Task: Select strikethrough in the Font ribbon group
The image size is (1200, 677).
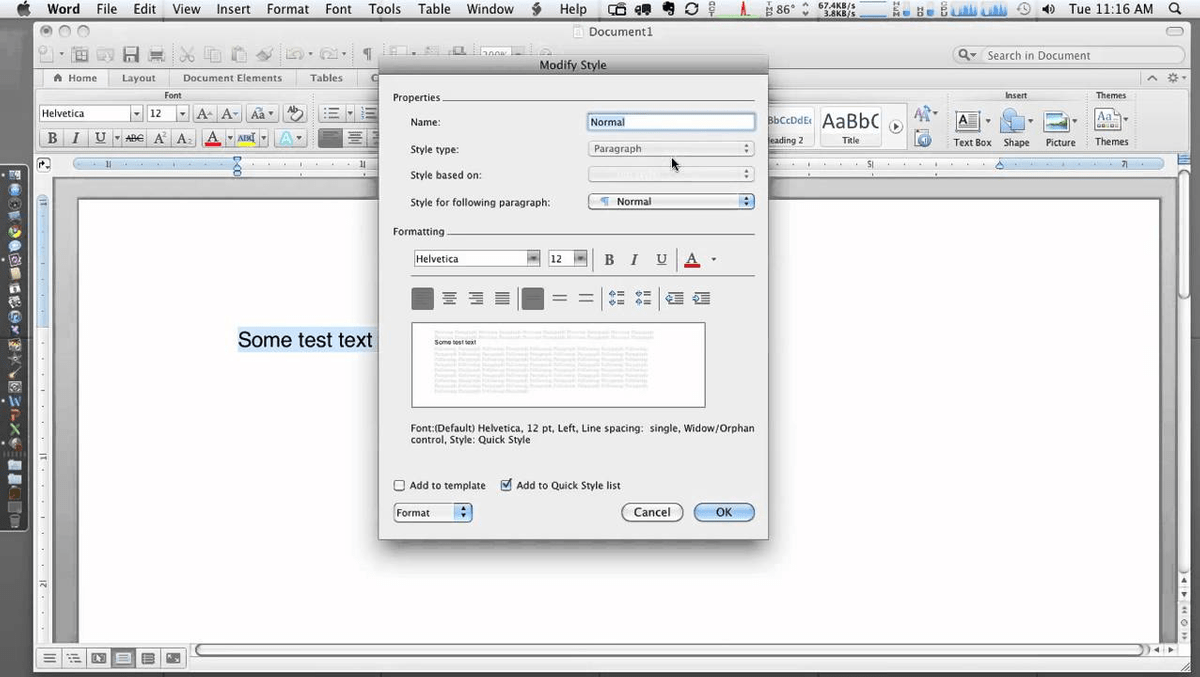Action: (135, 138)
